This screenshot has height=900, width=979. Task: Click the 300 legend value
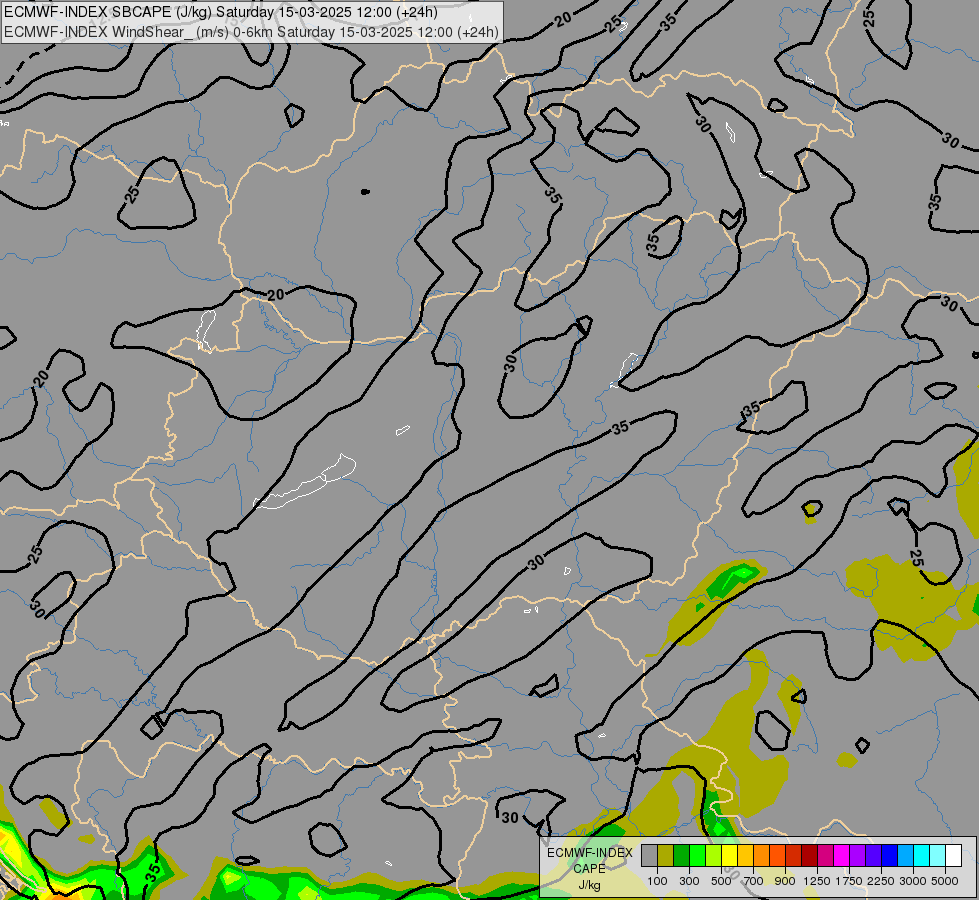click(x=689, y=881)
